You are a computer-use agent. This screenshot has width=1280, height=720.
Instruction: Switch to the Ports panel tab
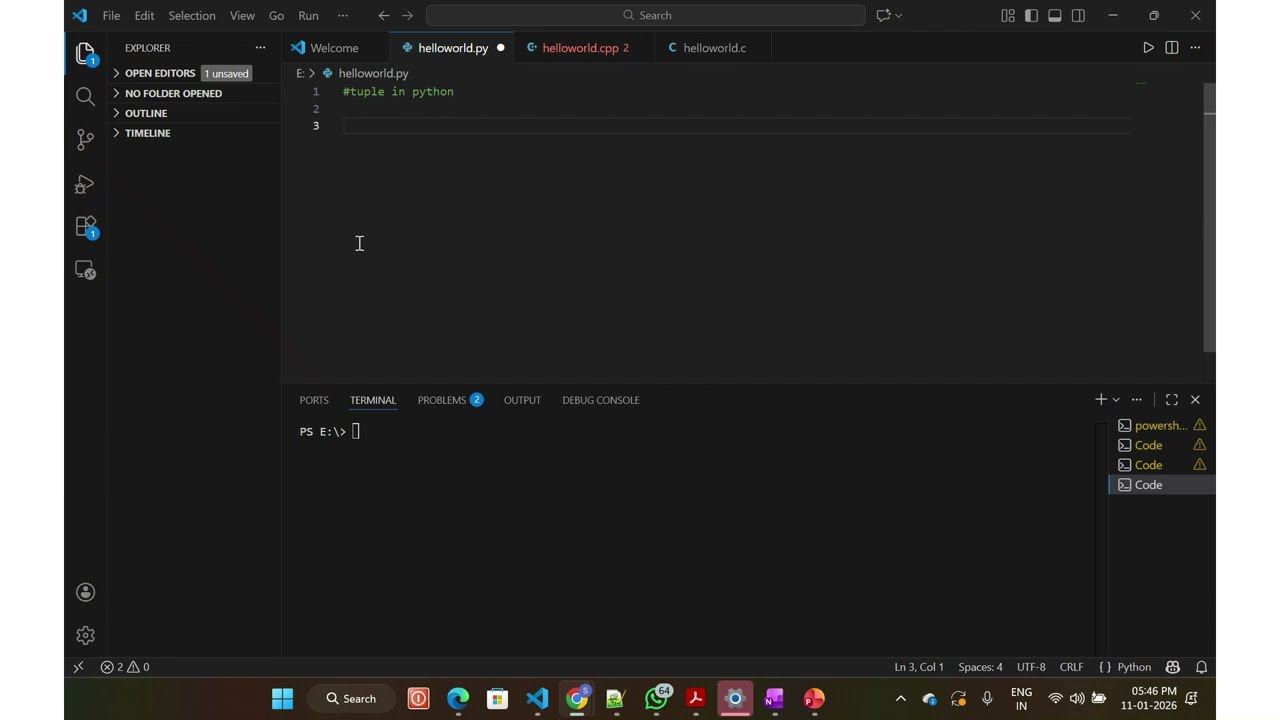point(314,400)
